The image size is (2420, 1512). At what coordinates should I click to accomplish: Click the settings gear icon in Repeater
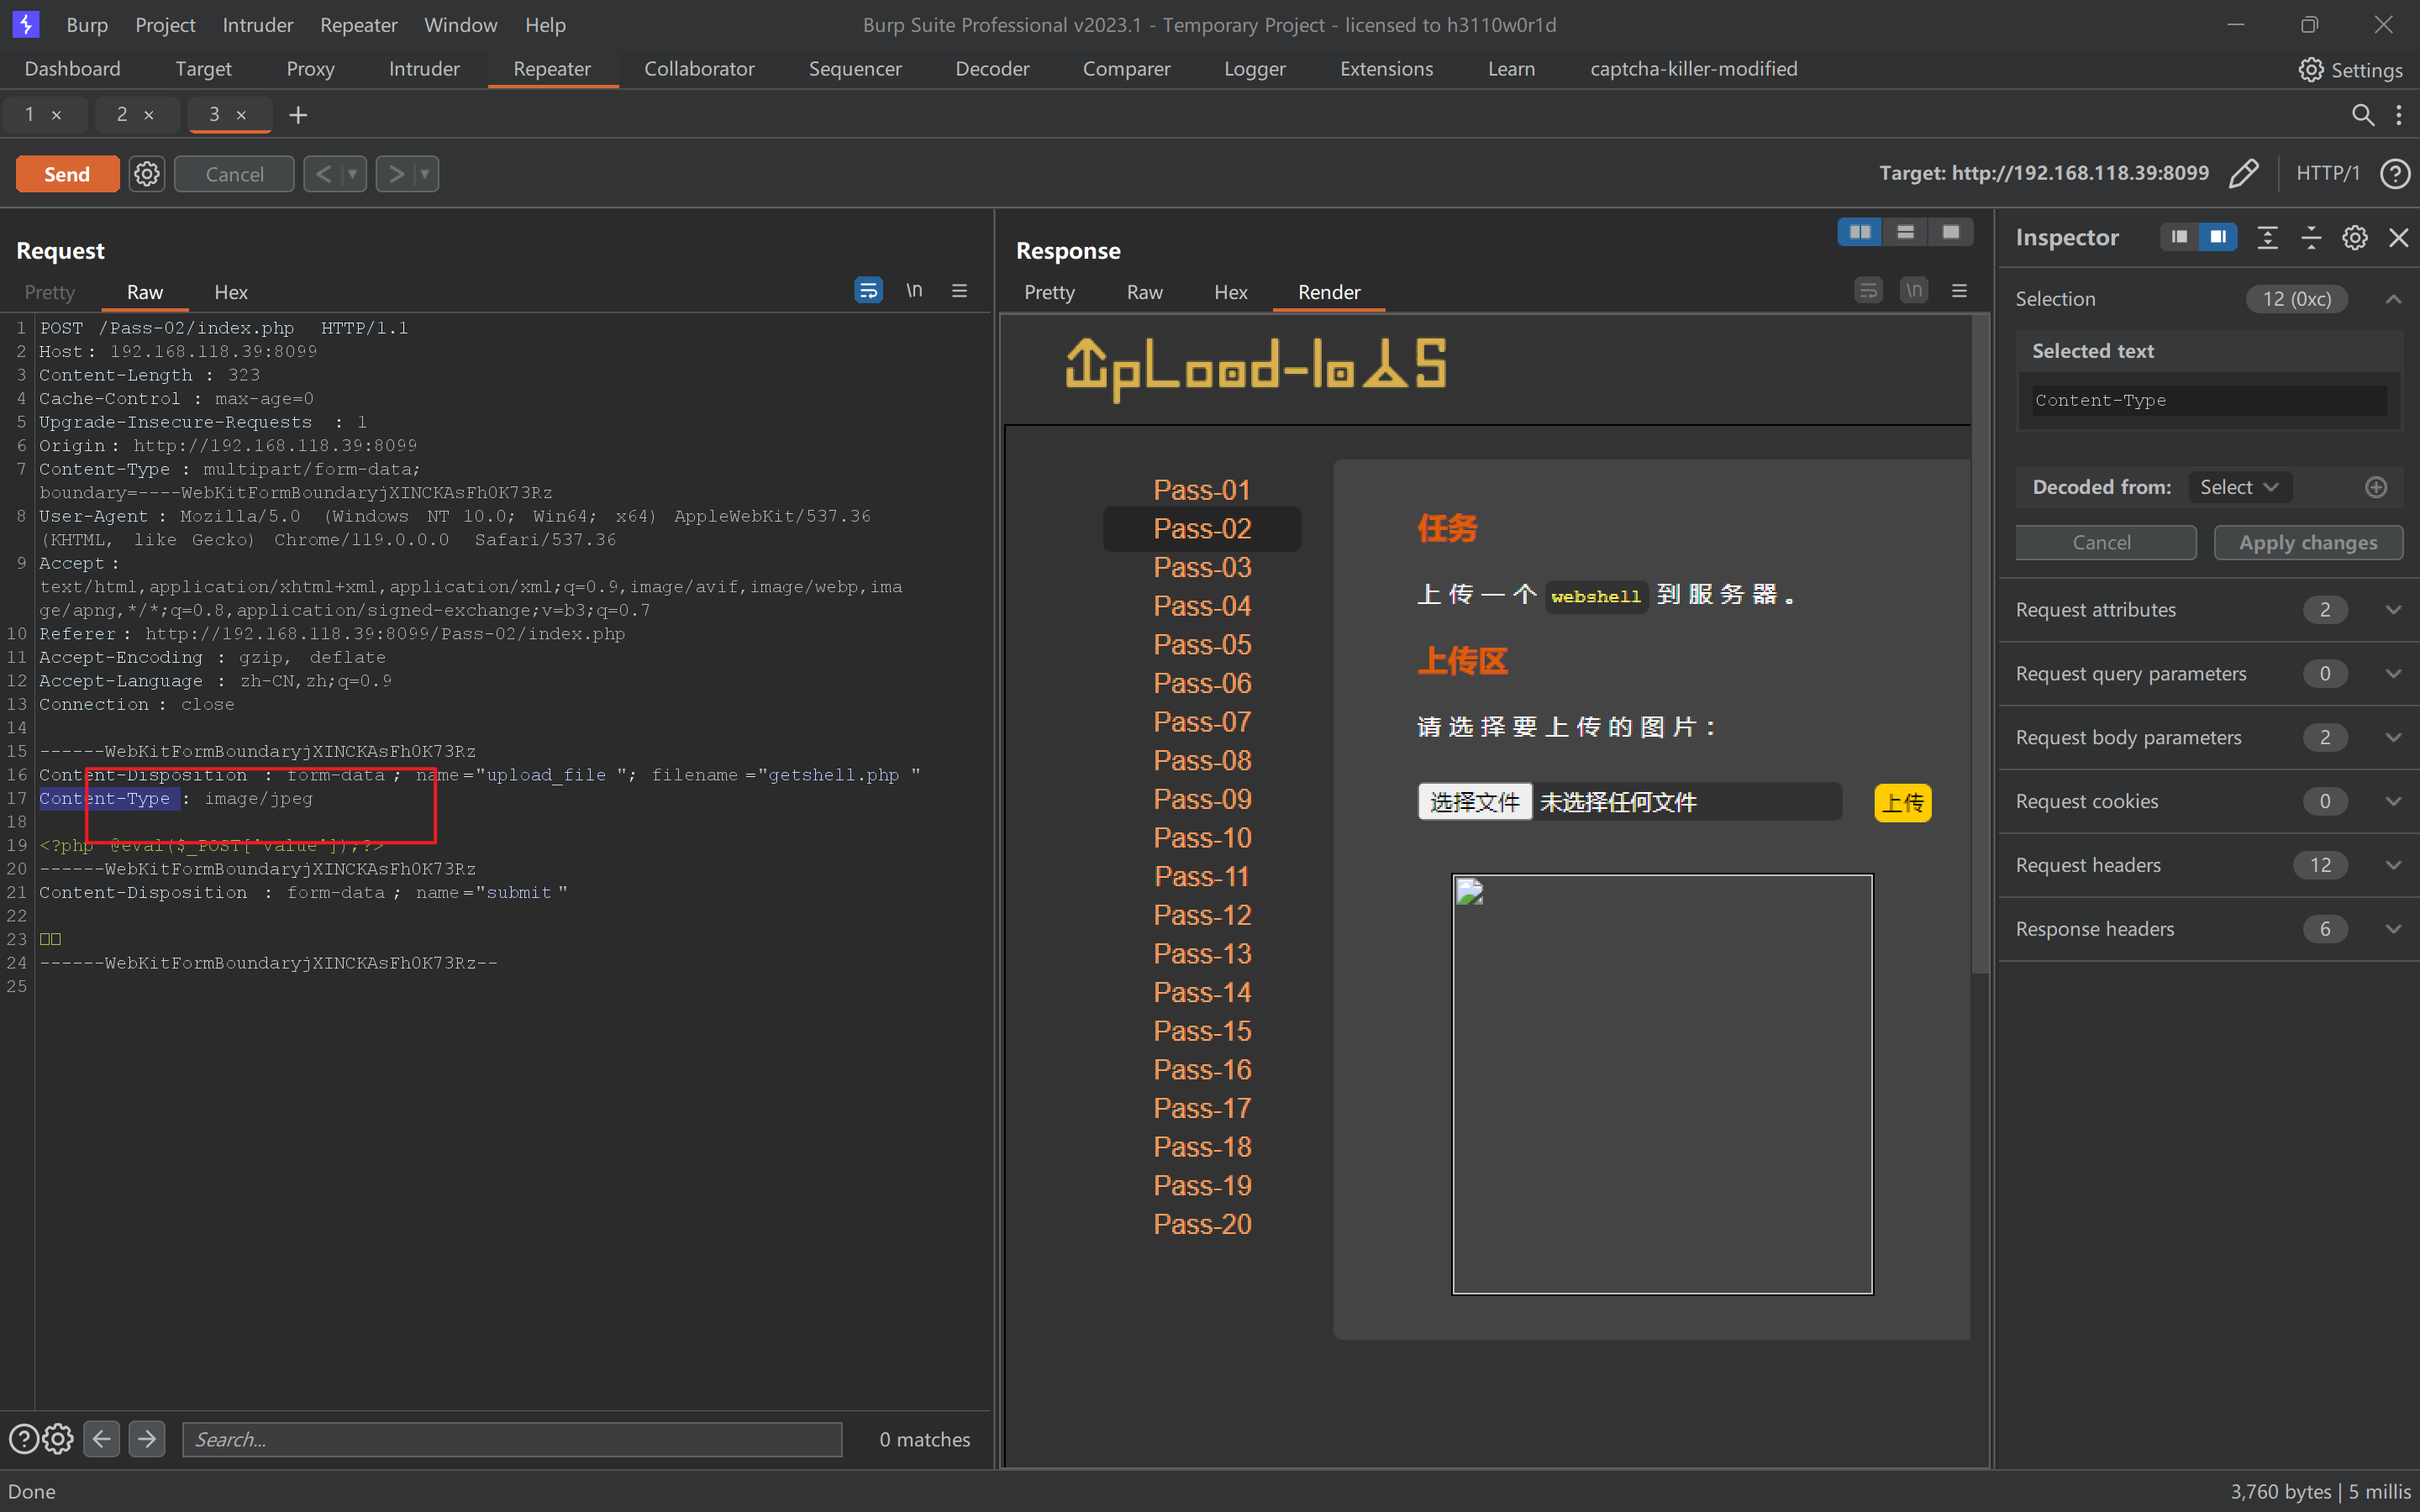point(145,172)
